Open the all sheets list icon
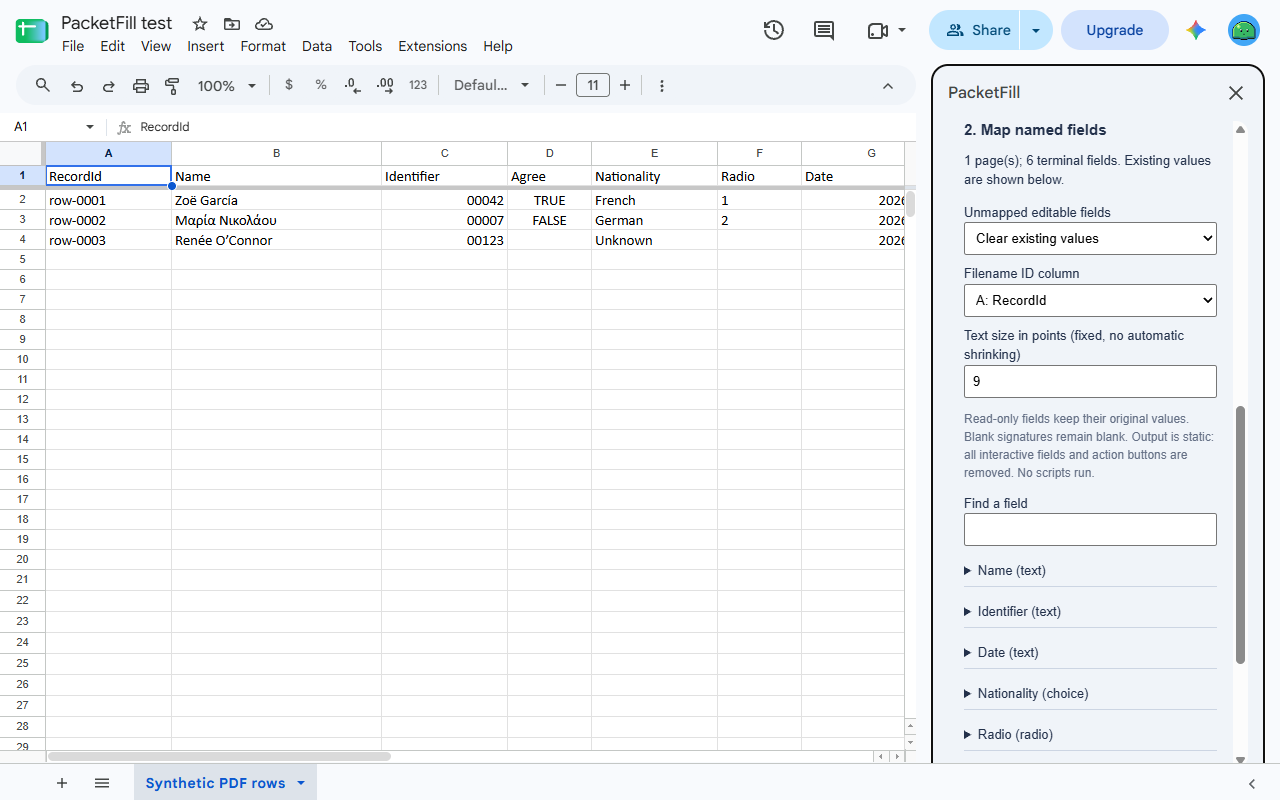This screenshot has height=800, width=1280. [102, 783]
